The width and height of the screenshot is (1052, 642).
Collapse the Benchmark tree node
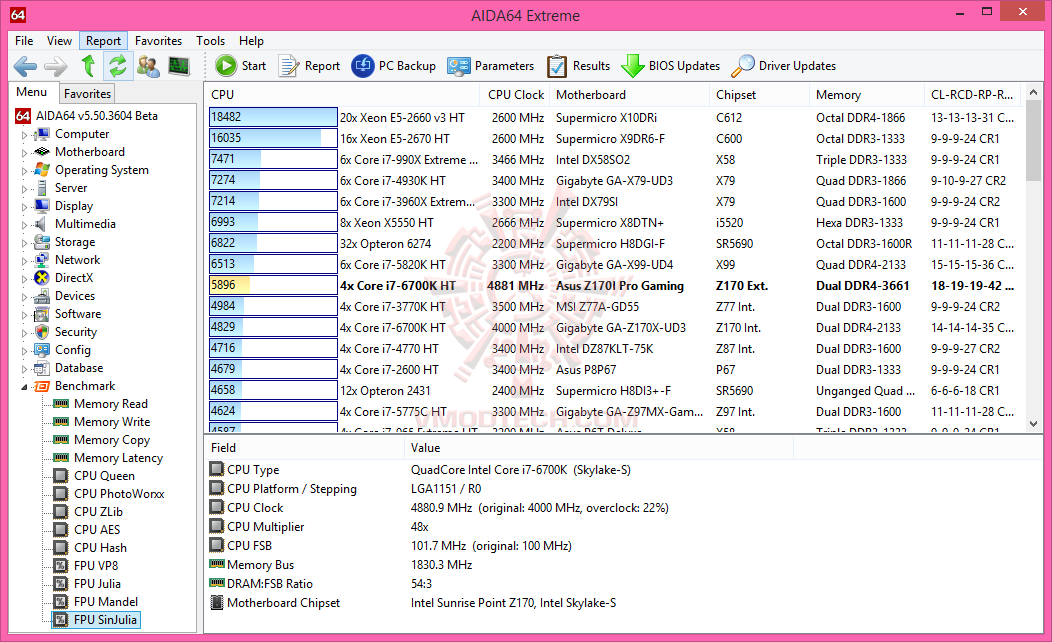pos(24,386)
